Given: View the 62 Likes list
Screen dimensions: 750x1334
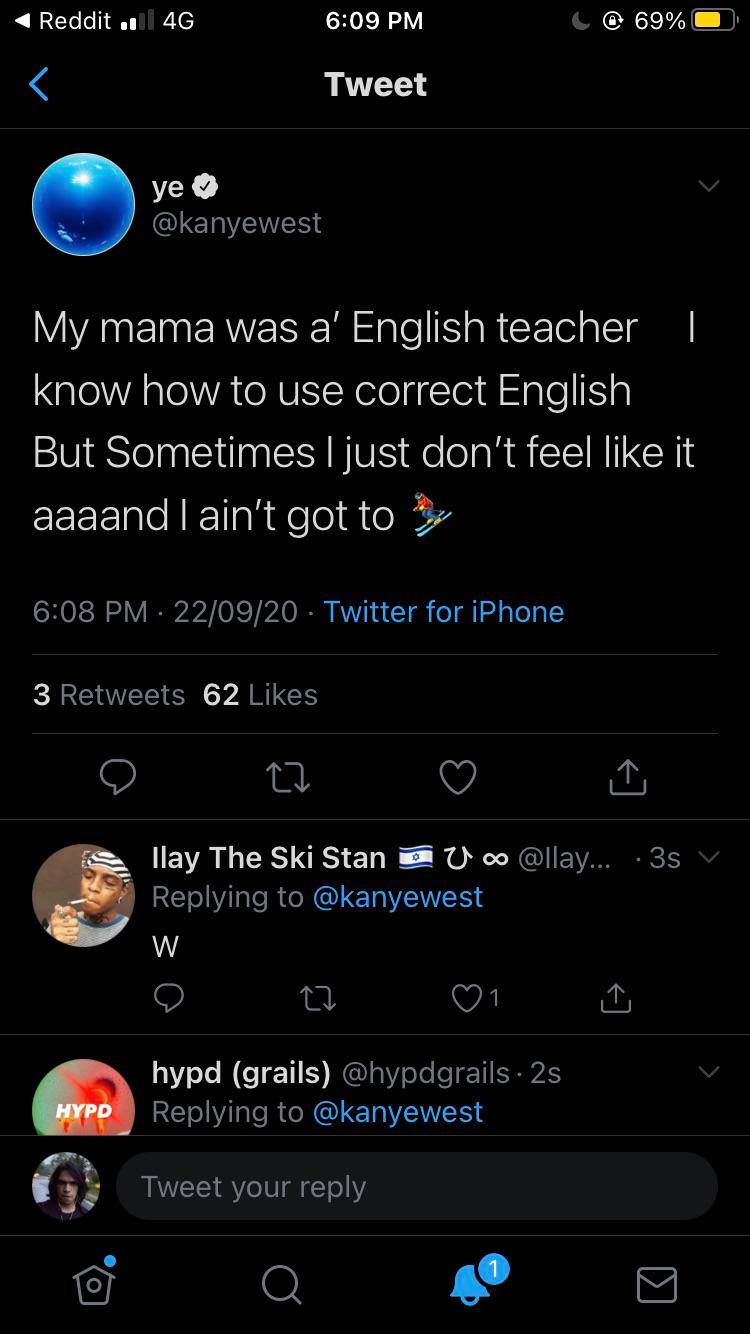Looking at the screenshot, I should coord(260,694).
